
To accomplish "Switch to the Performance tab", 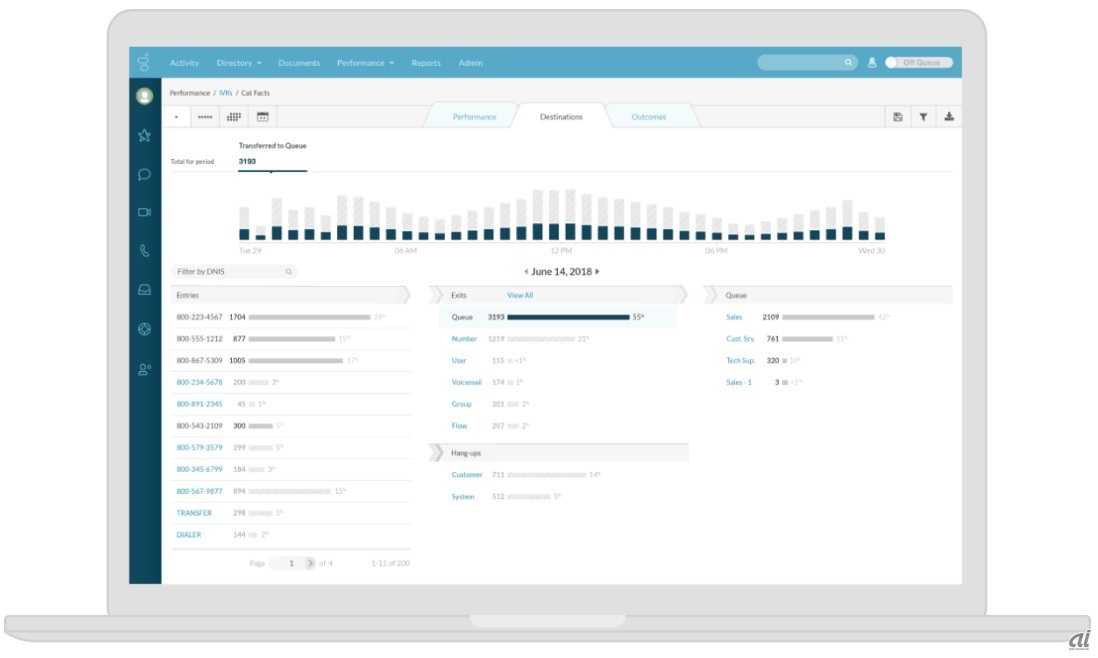I will 474,117.
